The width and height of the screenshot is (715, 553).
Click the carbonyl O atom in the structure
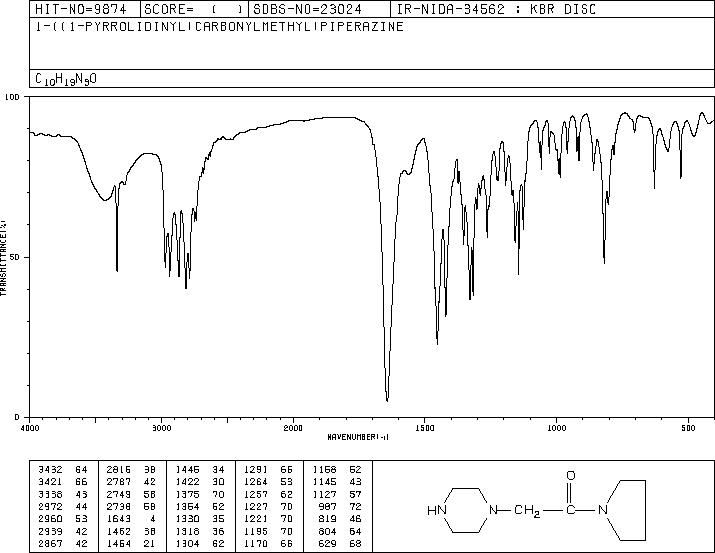click(x=570, y=475)
